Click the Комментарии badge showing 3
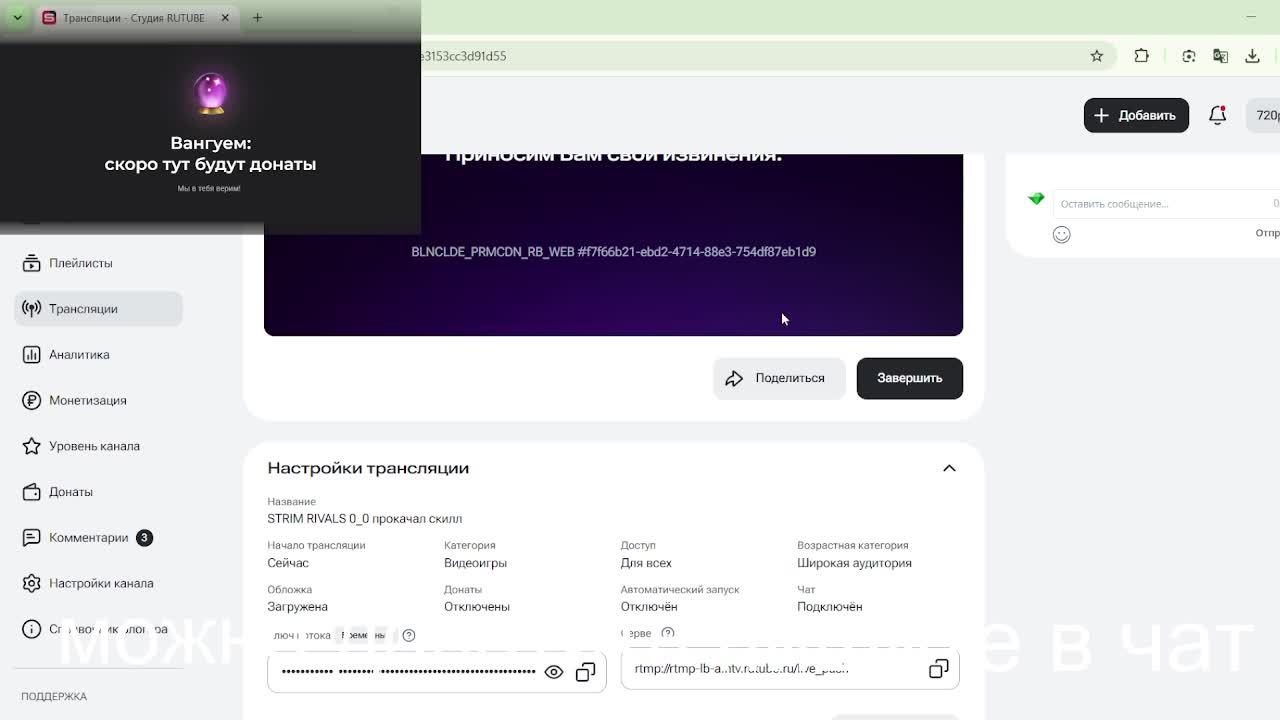 [144, 538]
